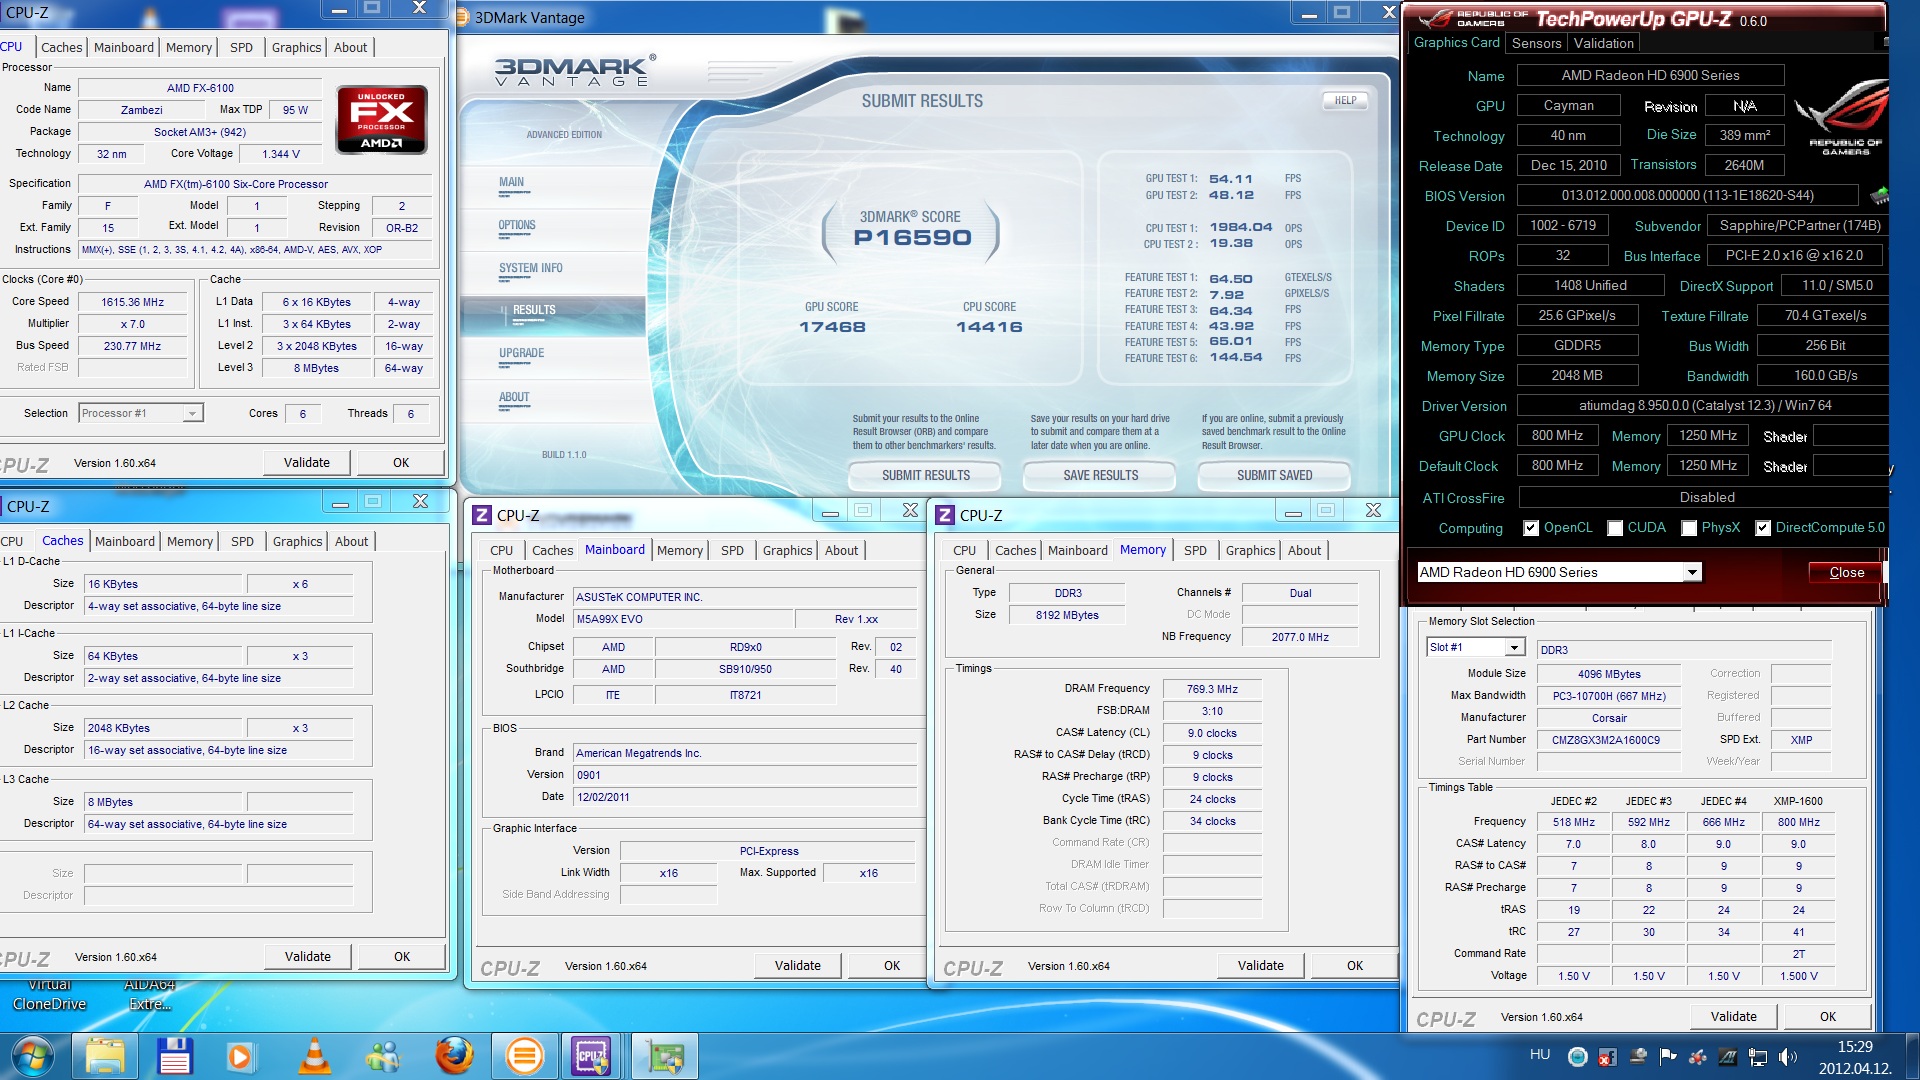The width and height of the screenshot is (1920, 1080).
Task: Toggle the CUDA checkbox in GPU-Z
Action: pos(1615,528)
